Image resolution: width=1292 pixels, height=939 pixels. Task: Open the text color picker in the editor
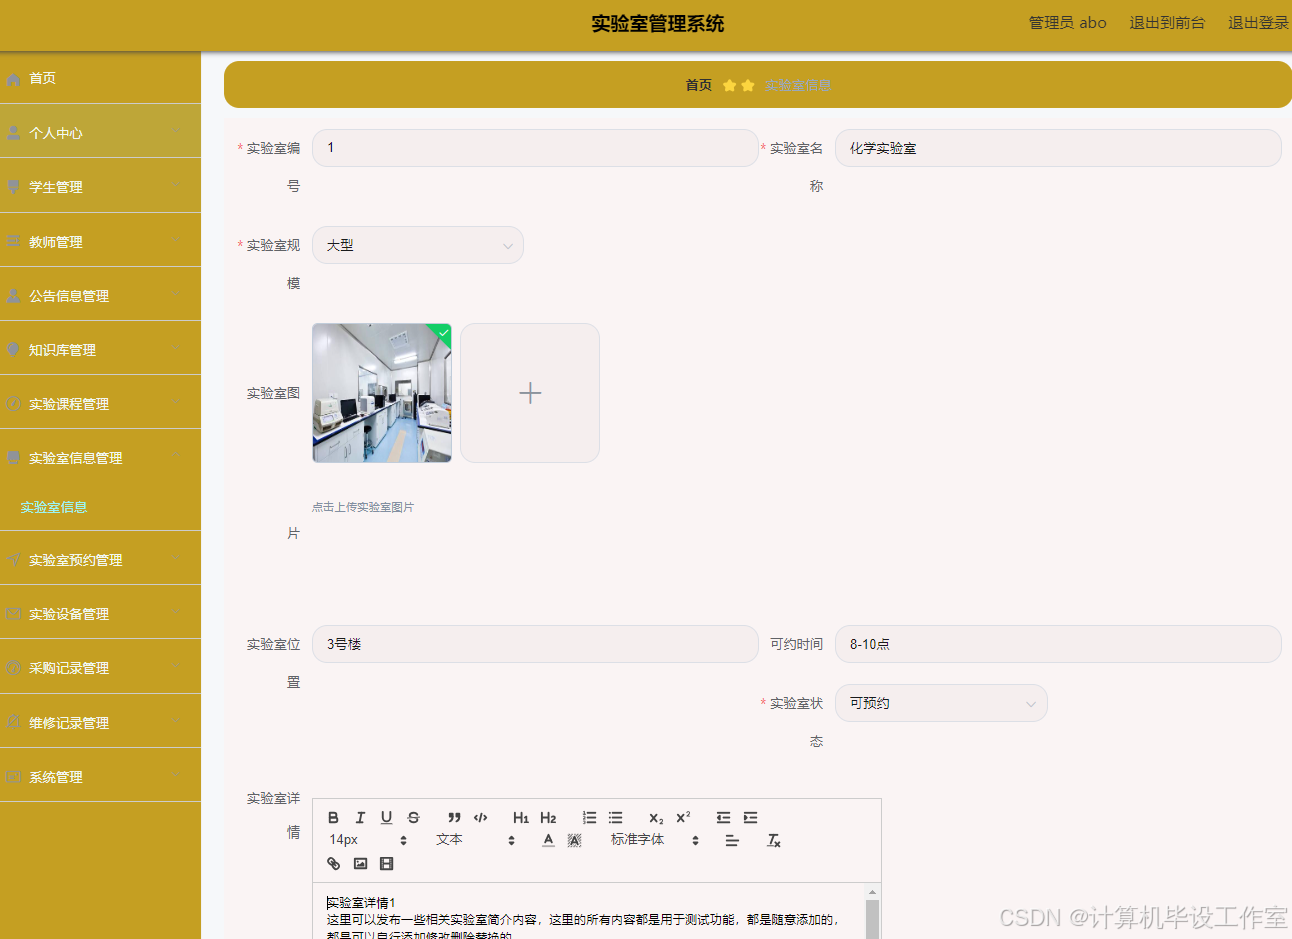(547, 840)
